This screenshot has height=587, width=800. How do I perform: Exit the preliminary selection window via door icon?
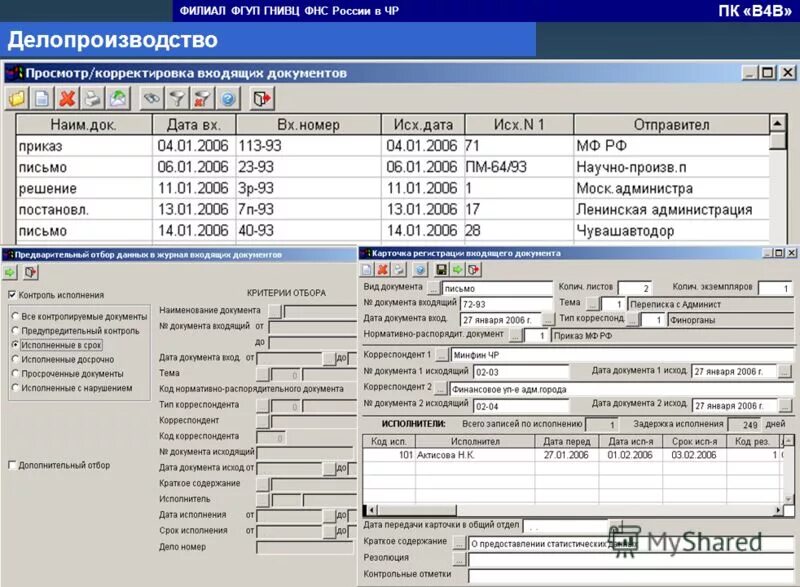pos(31,272)
